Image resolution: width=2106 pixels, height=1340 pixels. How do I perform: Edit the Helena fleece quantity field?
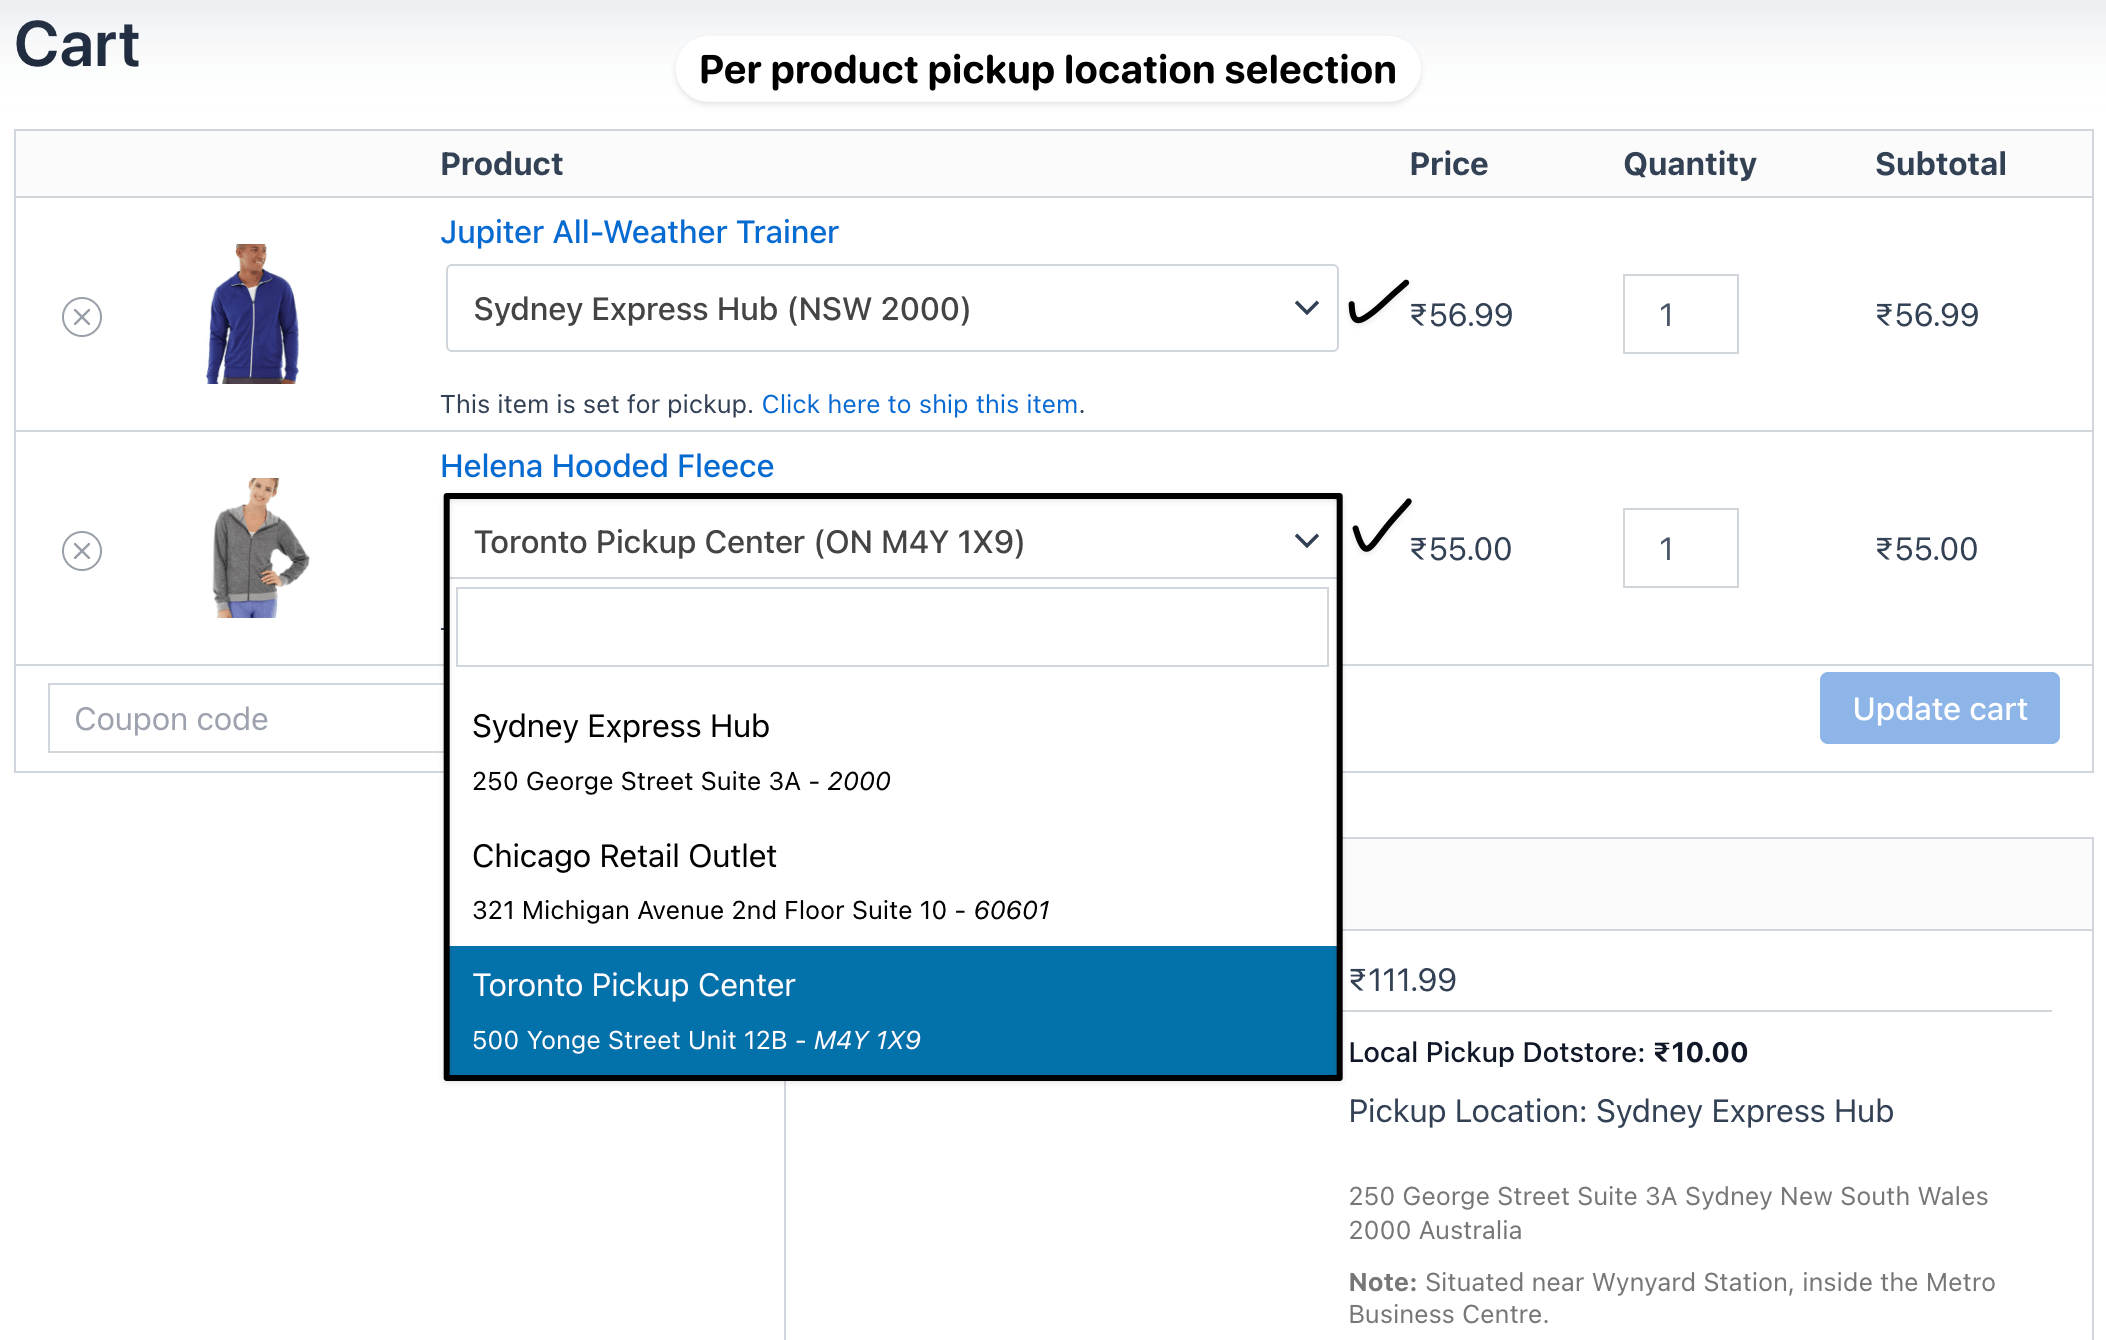click(x=1680, y=548)
